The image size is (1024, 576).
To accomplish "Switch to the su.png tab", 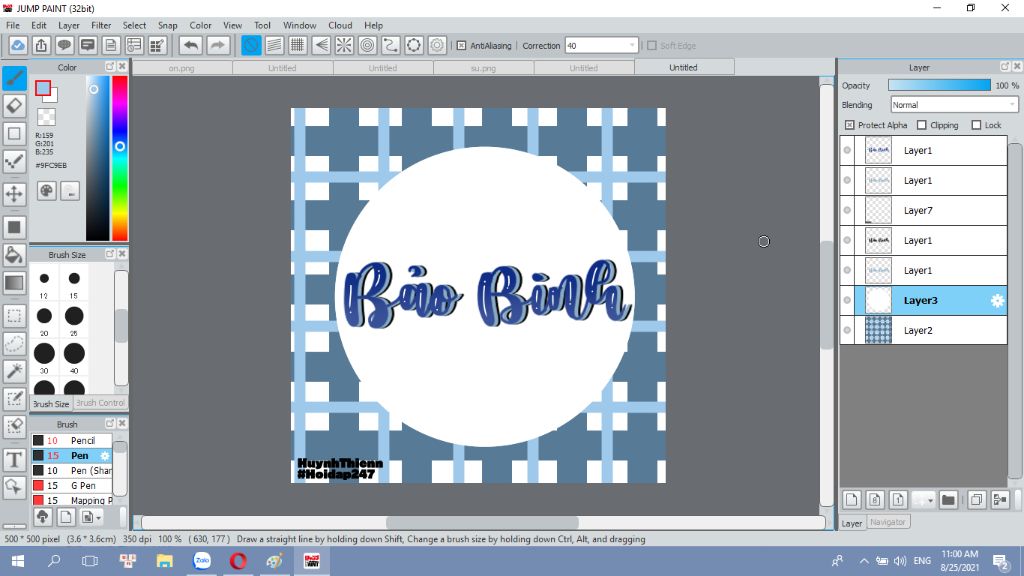I will pos(483,68).
